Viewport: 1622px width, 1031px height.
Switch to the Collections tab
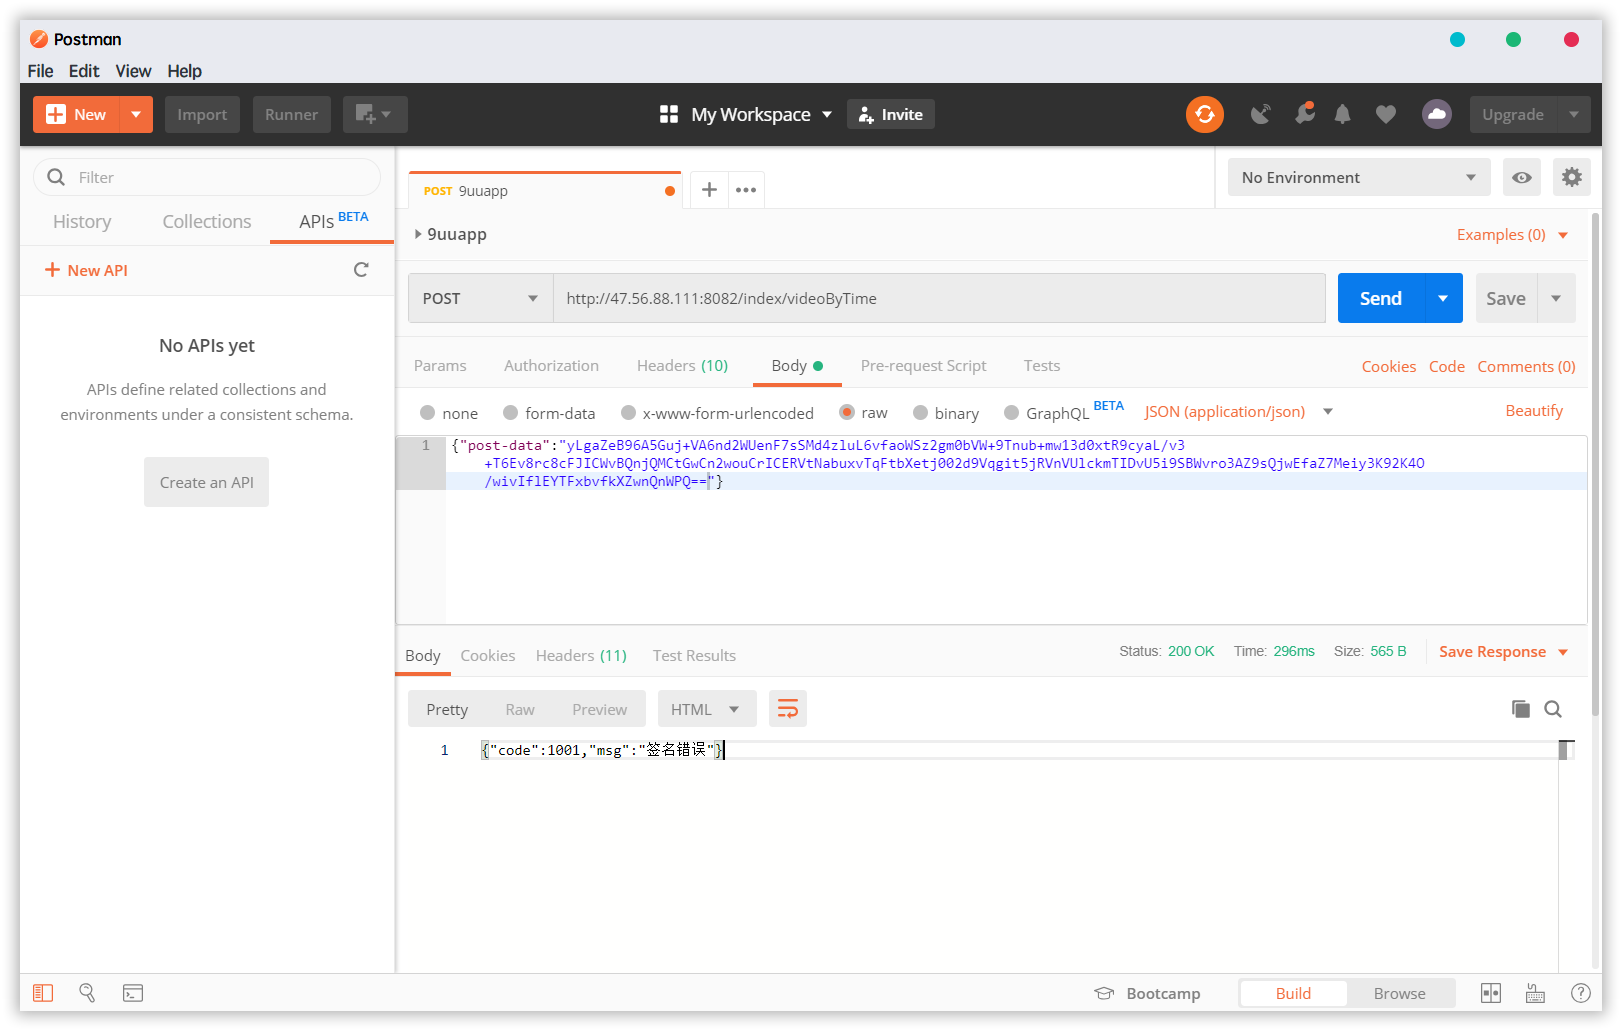[207, 222]
